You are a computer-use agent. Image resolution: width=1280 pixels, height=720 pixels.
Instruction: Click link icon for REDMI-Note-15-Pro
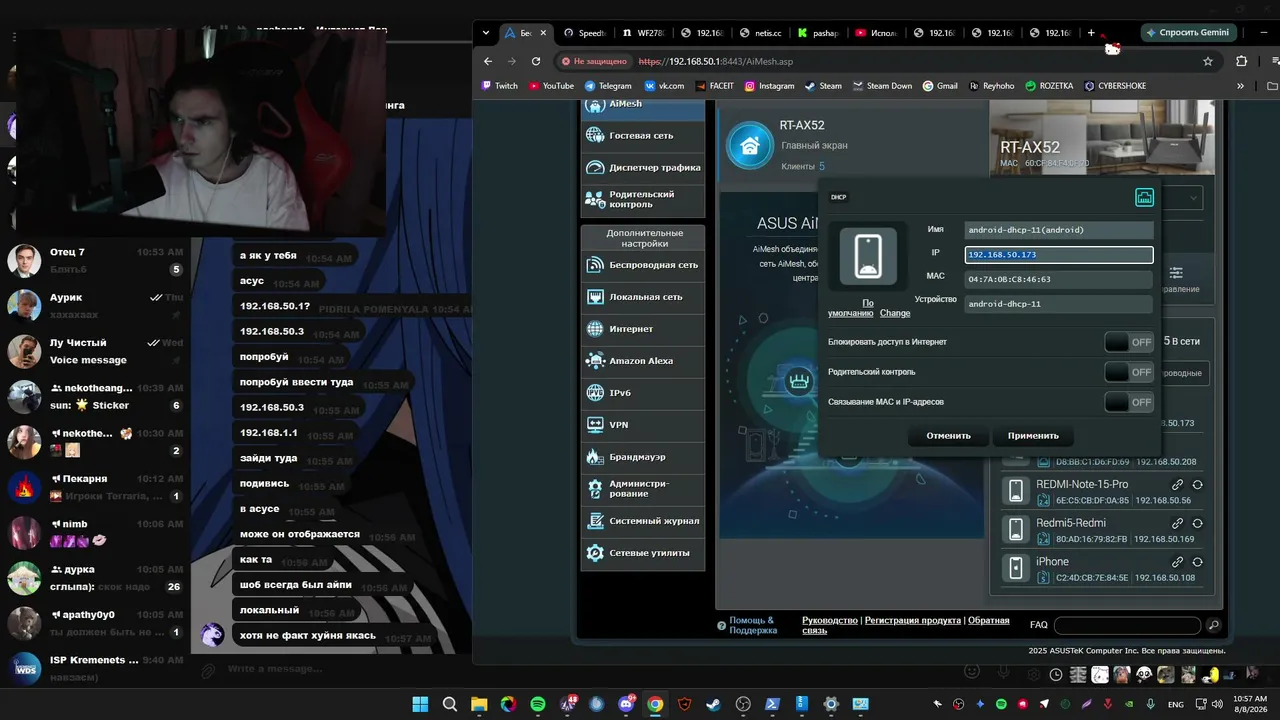[1178, 485]
